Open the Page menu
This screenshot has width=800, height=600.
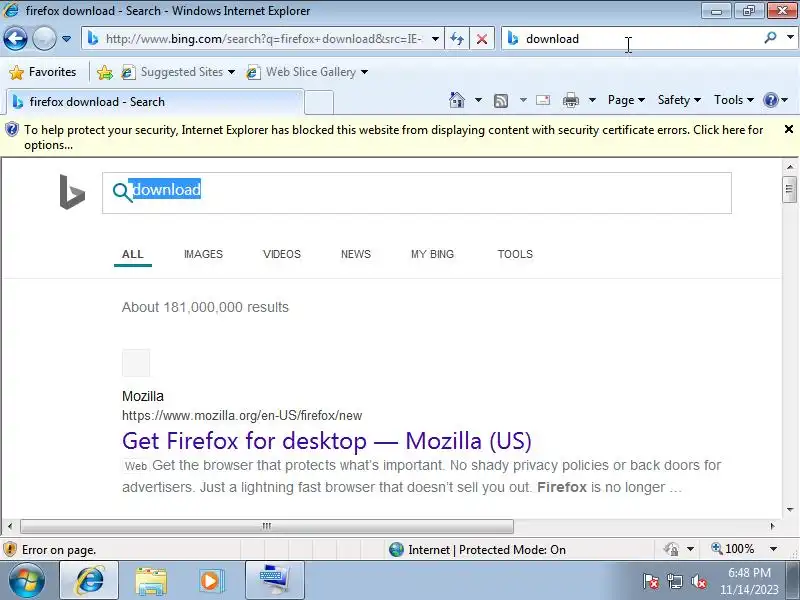626,100
